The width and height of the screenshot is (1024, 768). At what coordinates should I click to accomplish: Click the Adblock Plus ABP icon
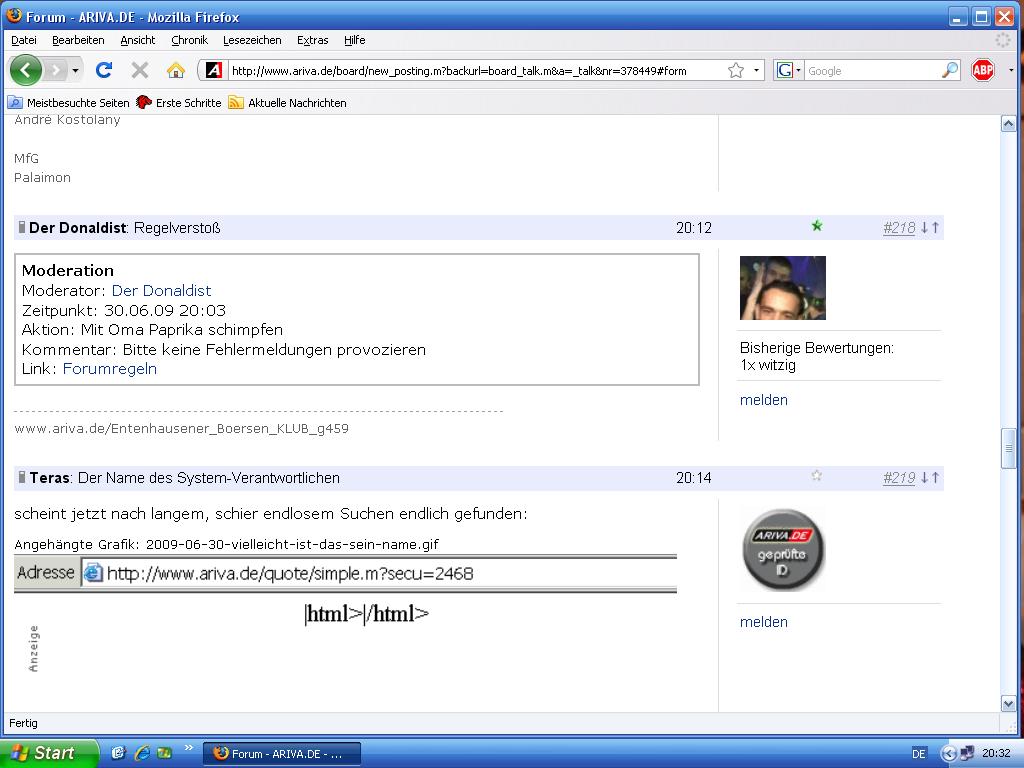983,70
